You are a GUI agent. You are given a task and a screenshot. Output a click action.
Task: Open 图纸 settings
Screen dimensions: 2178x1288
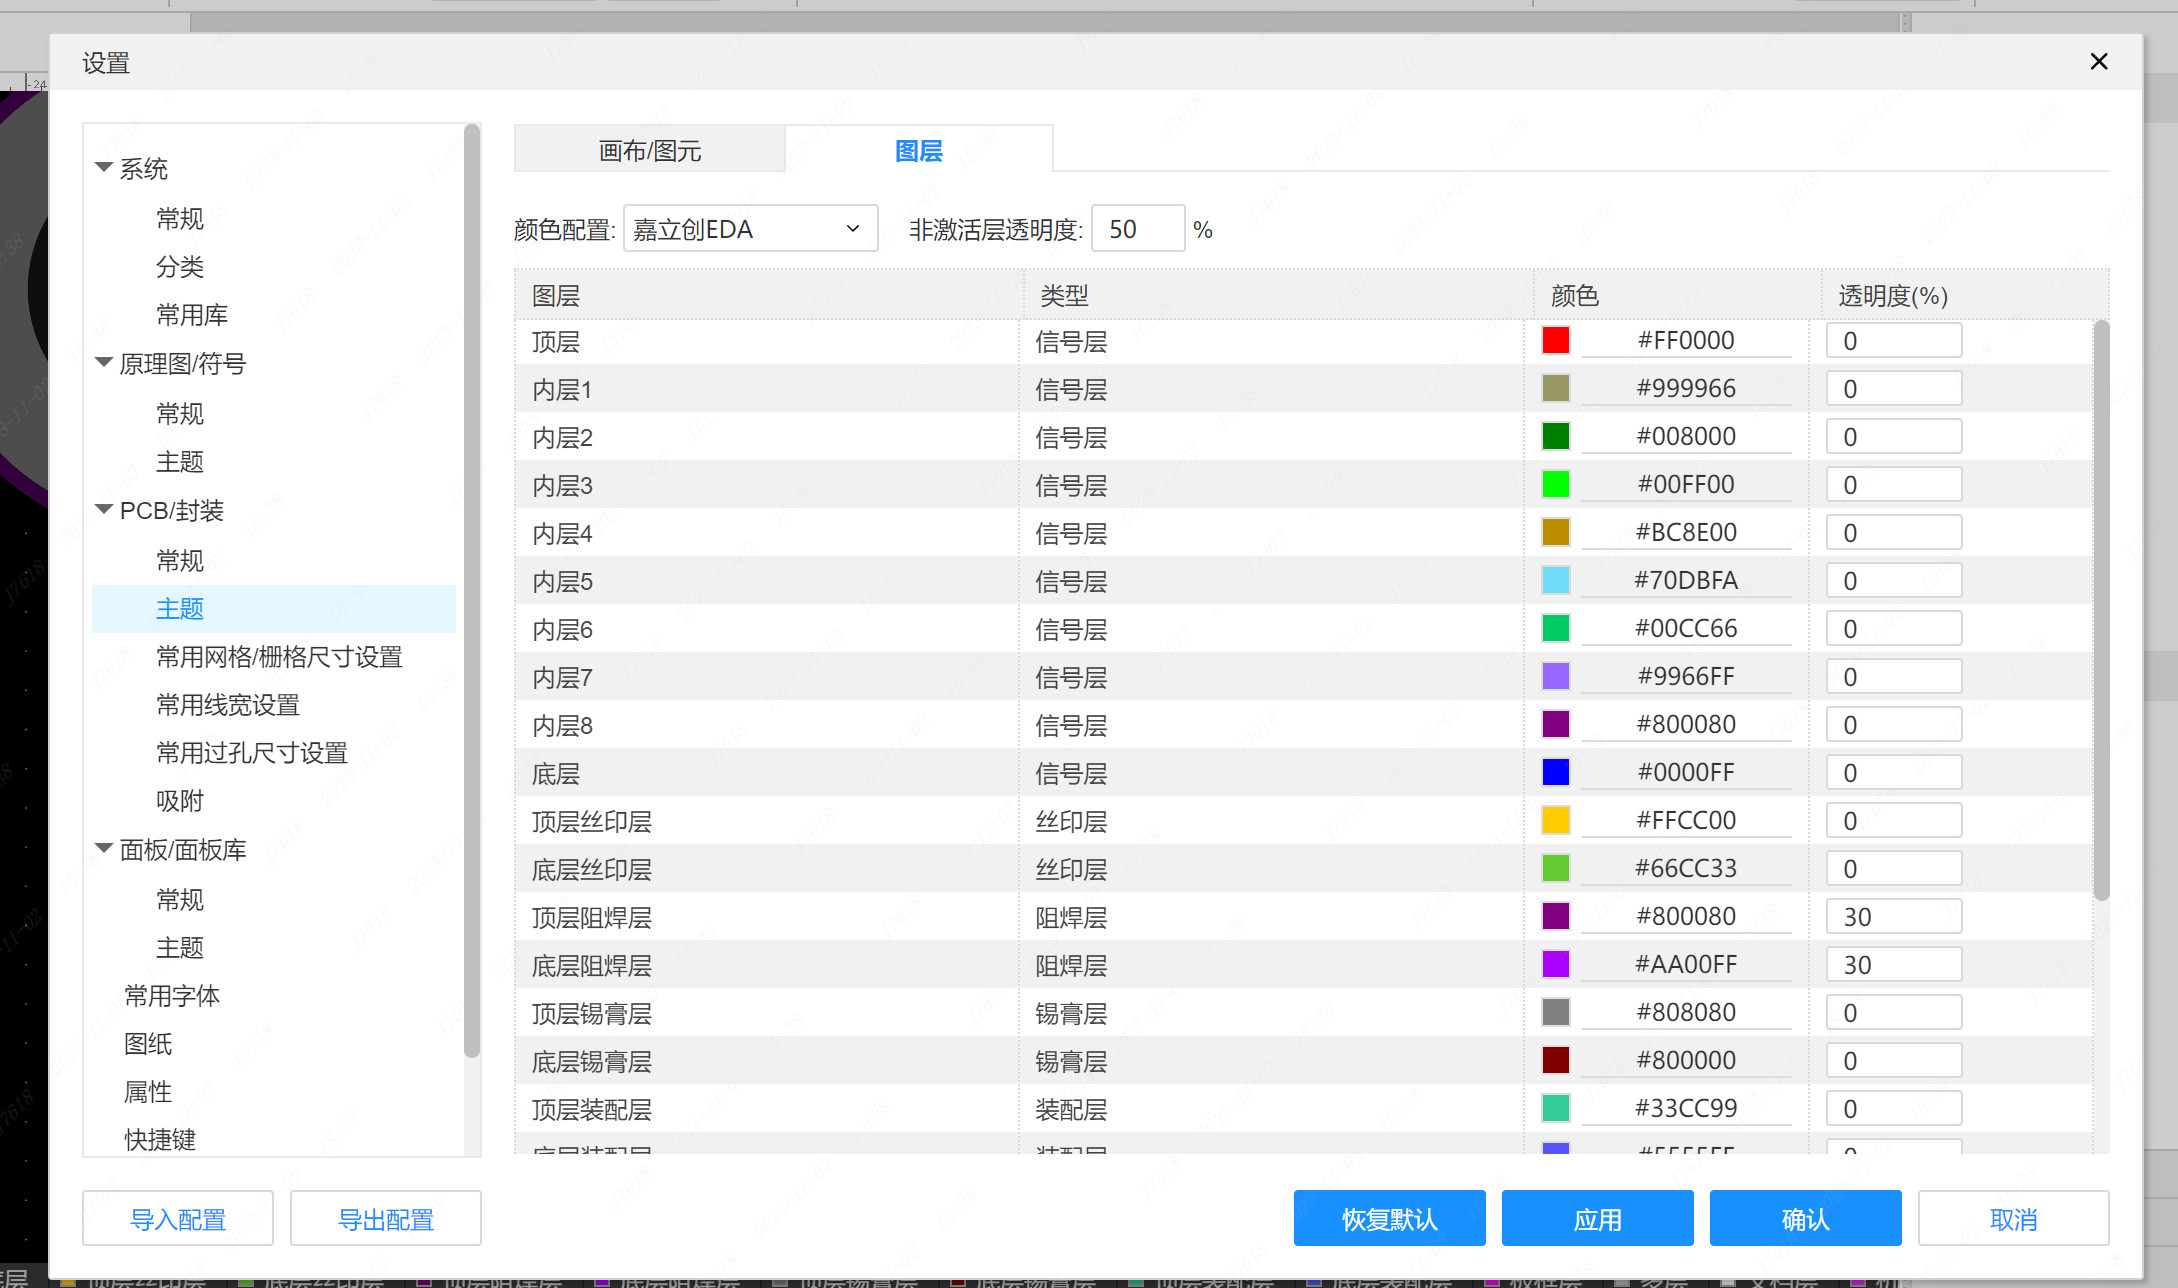click(148, 1043)
